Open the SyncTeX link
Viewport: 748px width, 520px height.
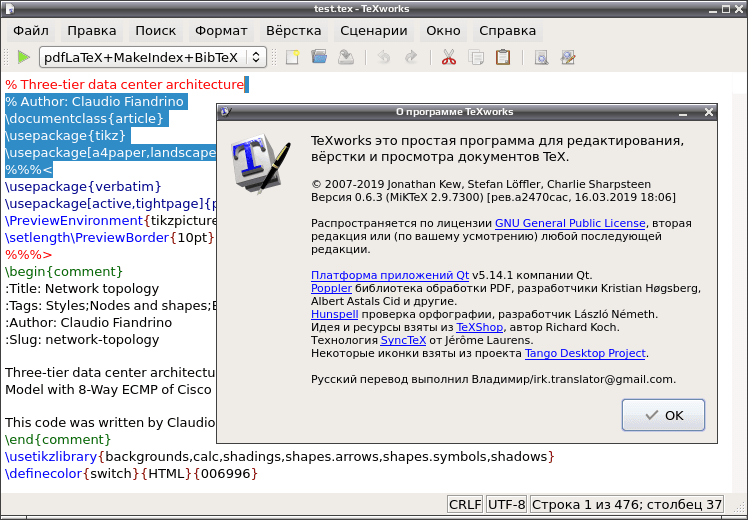click(403, 340)
